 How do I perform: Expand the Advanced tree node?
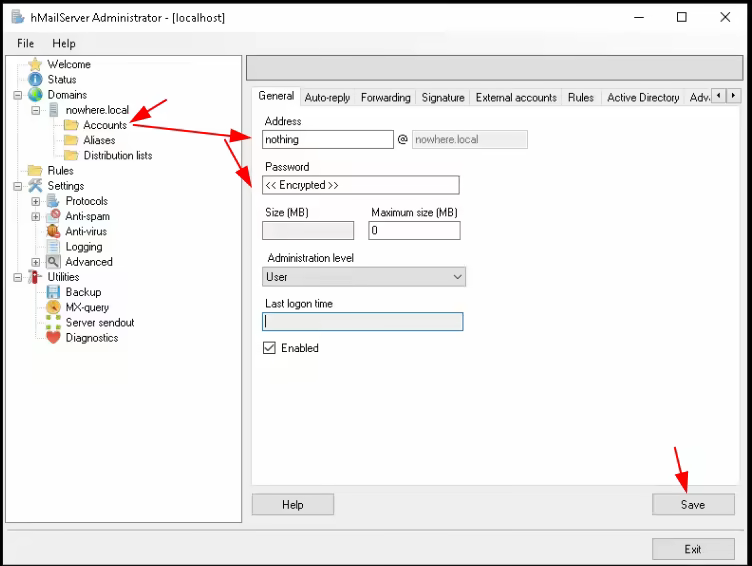35,262
